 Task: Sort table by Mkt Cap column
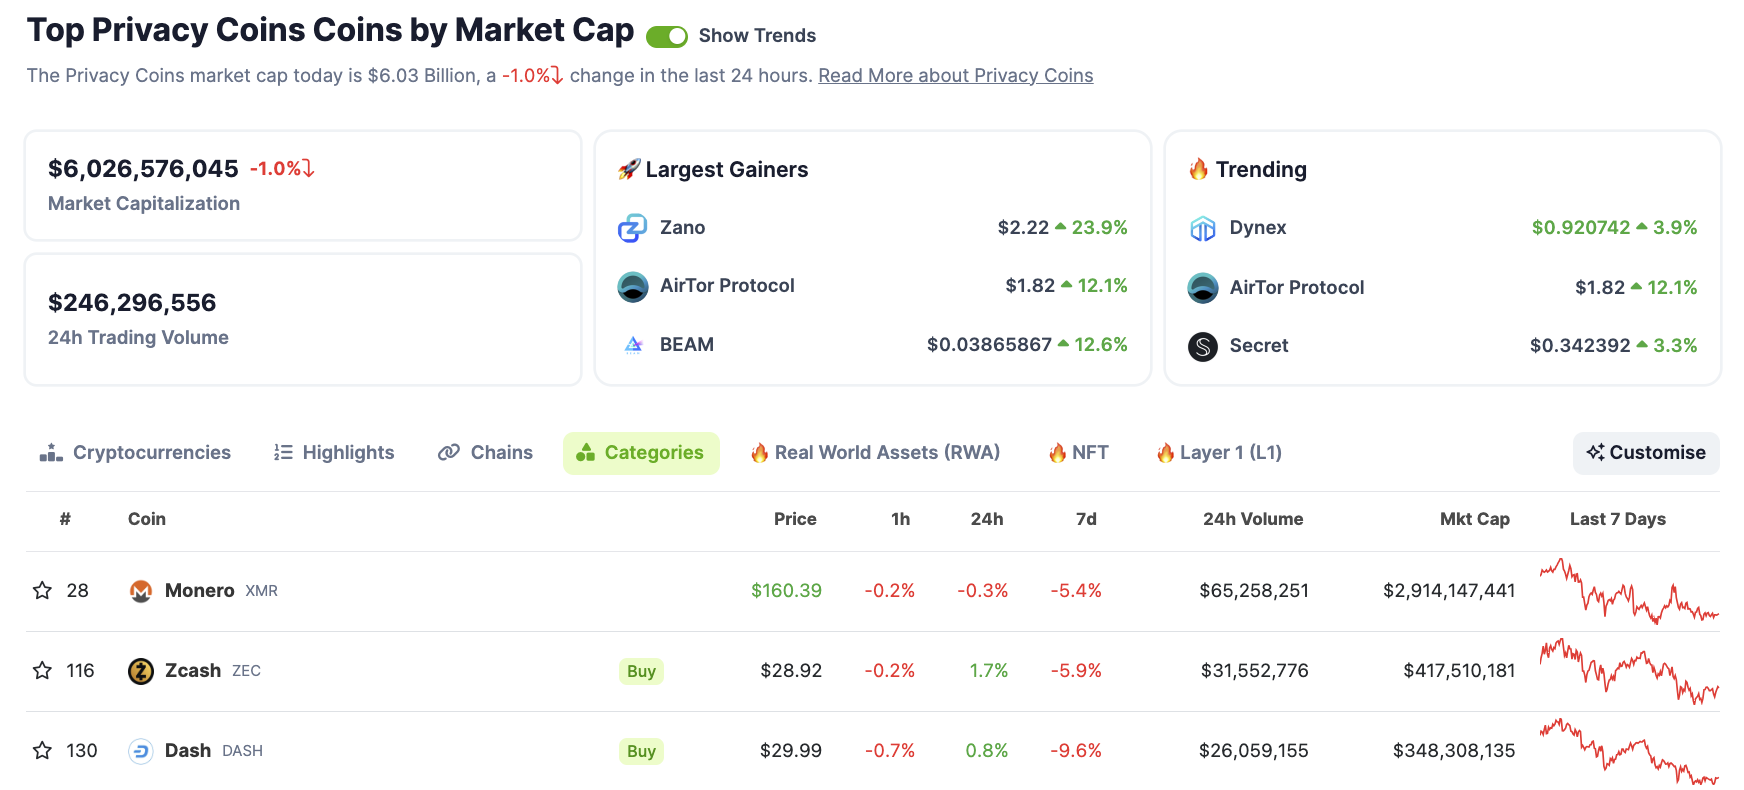coord(1474,519)
